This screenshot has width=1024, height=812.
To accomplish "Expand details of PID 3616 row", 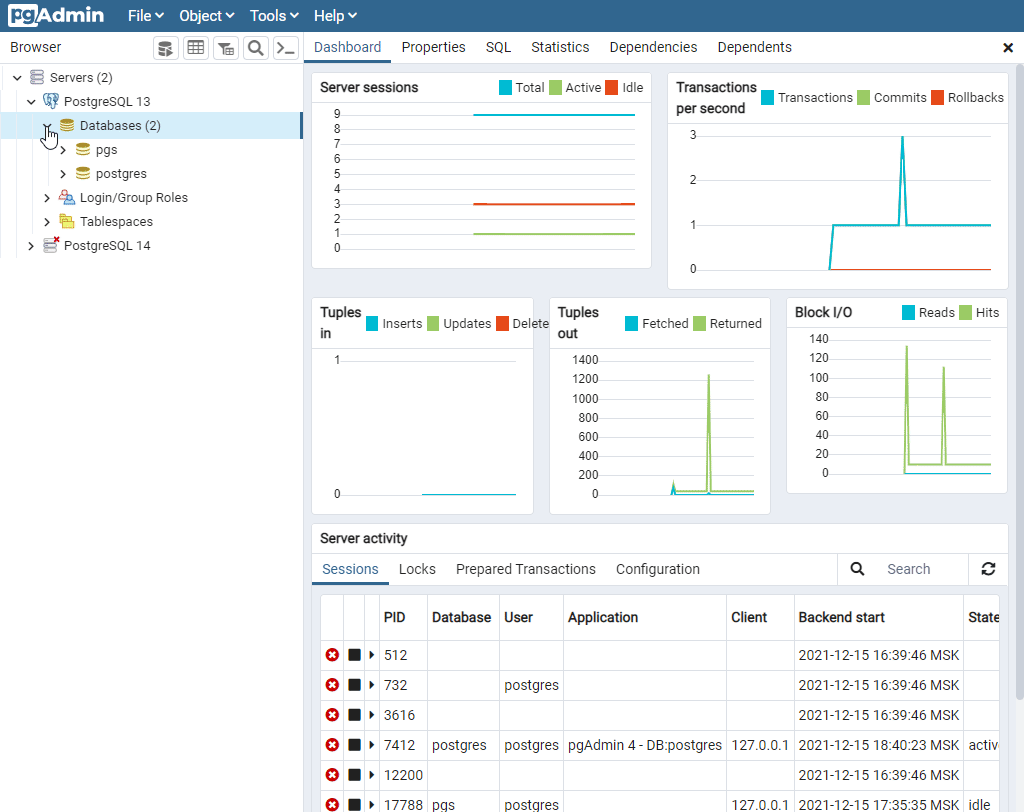I will click(372, 715).
